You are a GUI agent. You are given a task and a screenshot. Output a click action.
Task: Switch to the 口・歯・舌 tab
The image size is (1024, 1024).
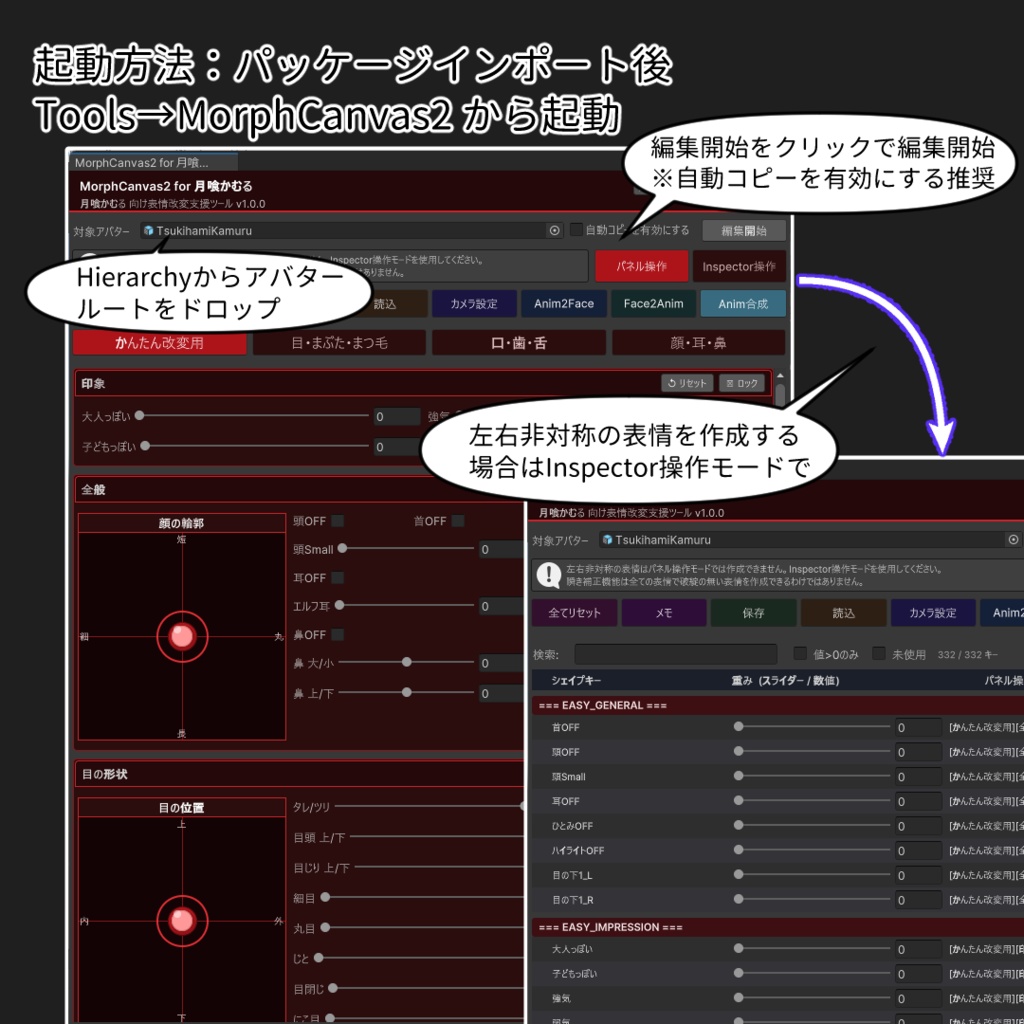pyautogui.click(x=519, y=342)
